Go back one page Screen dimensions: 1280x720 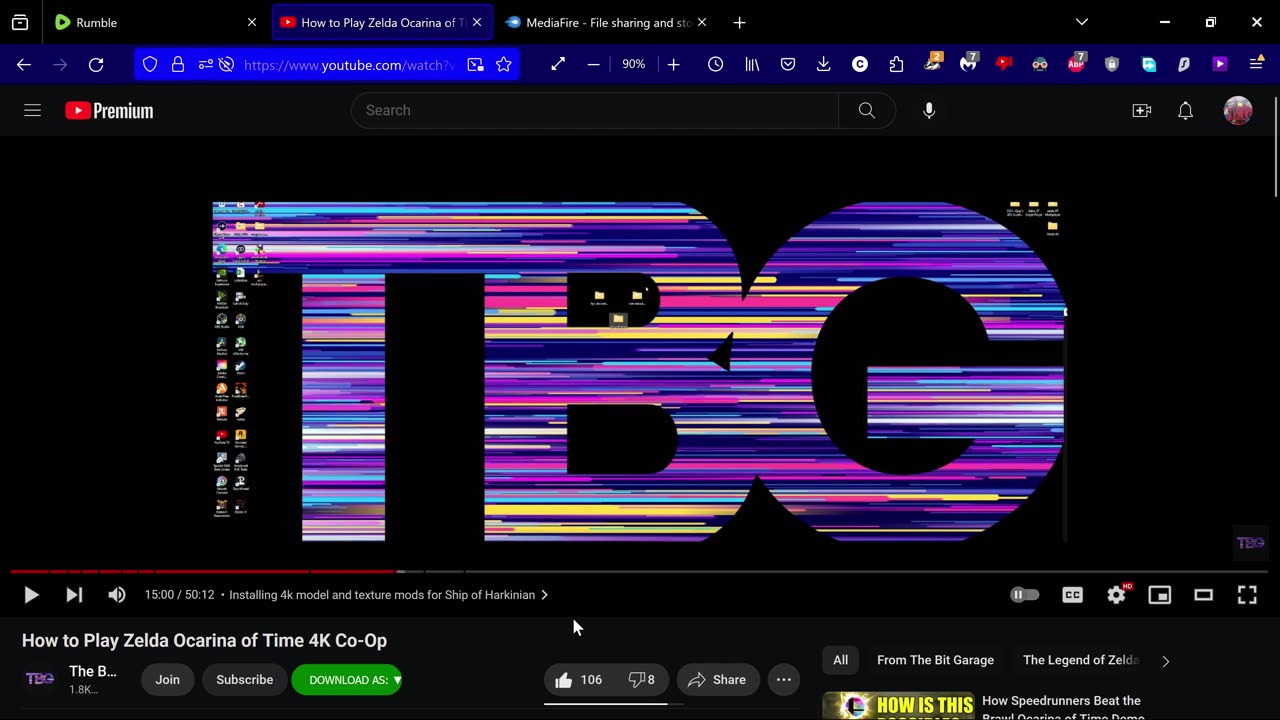coord(24,64)
